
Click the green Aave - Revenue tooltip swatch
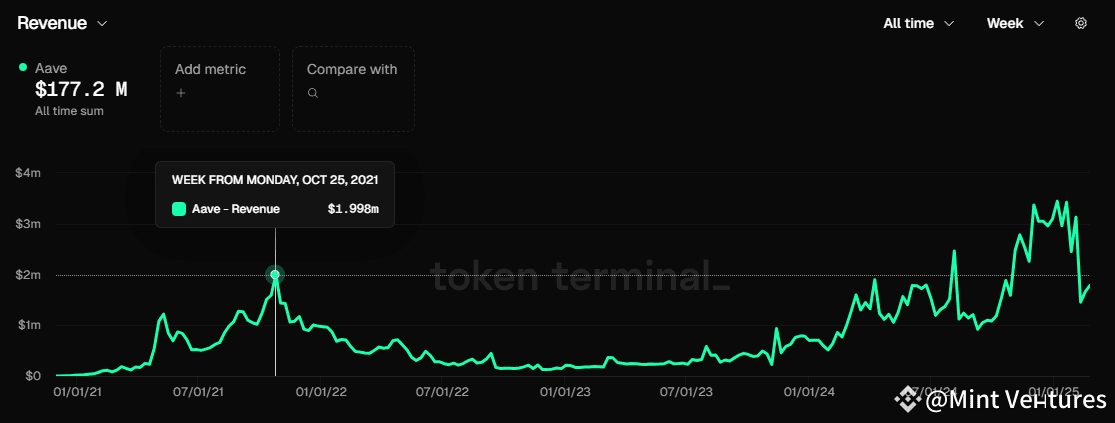click(179, 209)
